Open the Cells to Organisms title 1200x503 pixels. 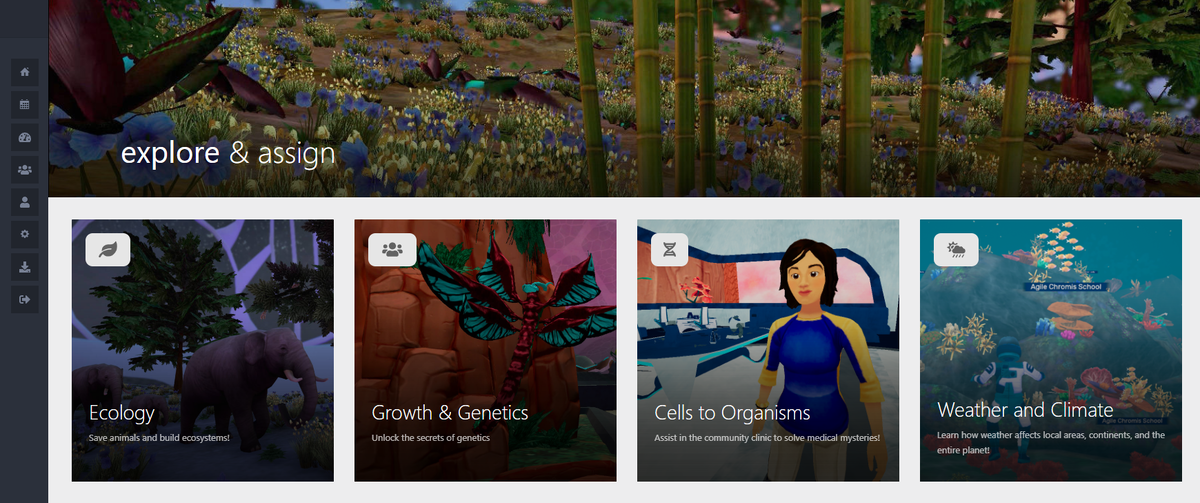coord(733,412)
